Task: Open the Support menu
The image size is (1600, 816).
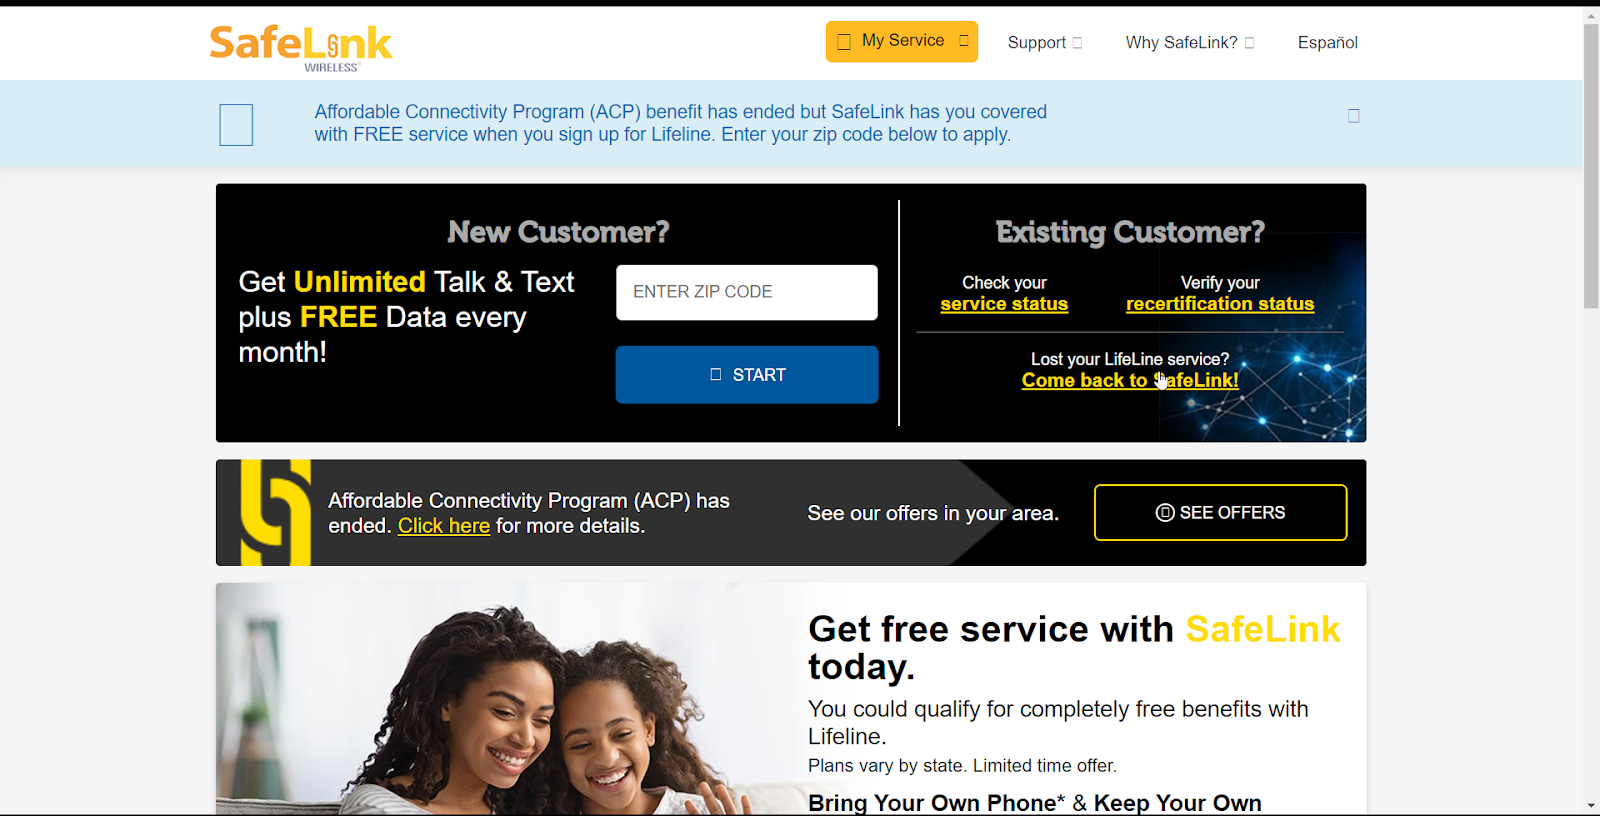Action: coord(1037,42)
